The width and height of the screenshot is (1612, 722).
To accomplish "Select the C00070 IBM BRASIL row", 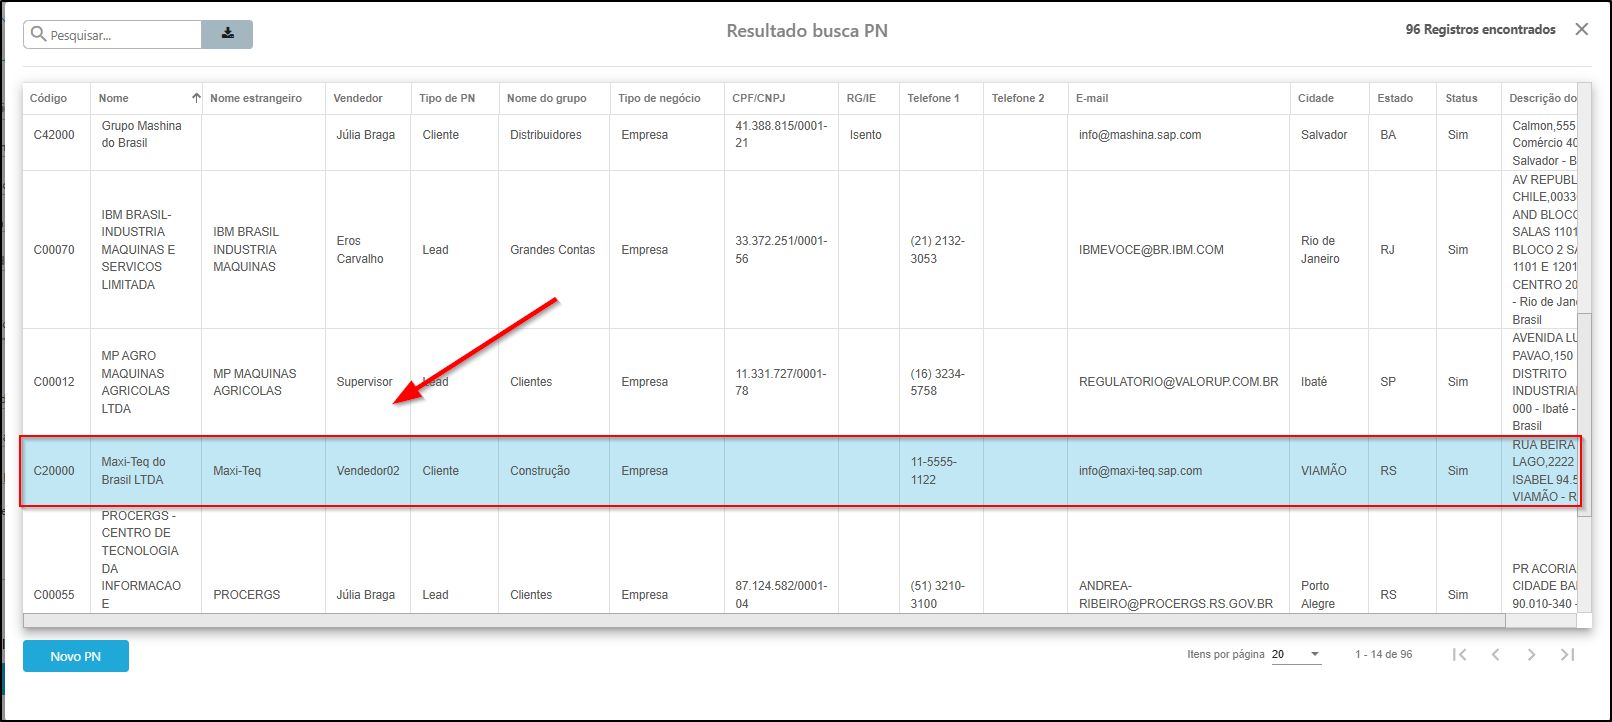I will click(54, 250).
